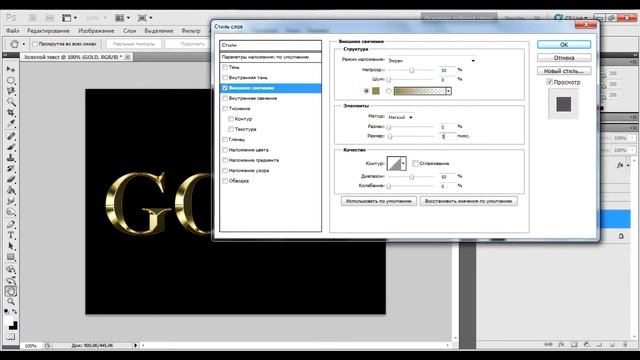The image size is (640, 360).
Task: Enable the Тиснение checkbox
Action: (x=225, y=108)
